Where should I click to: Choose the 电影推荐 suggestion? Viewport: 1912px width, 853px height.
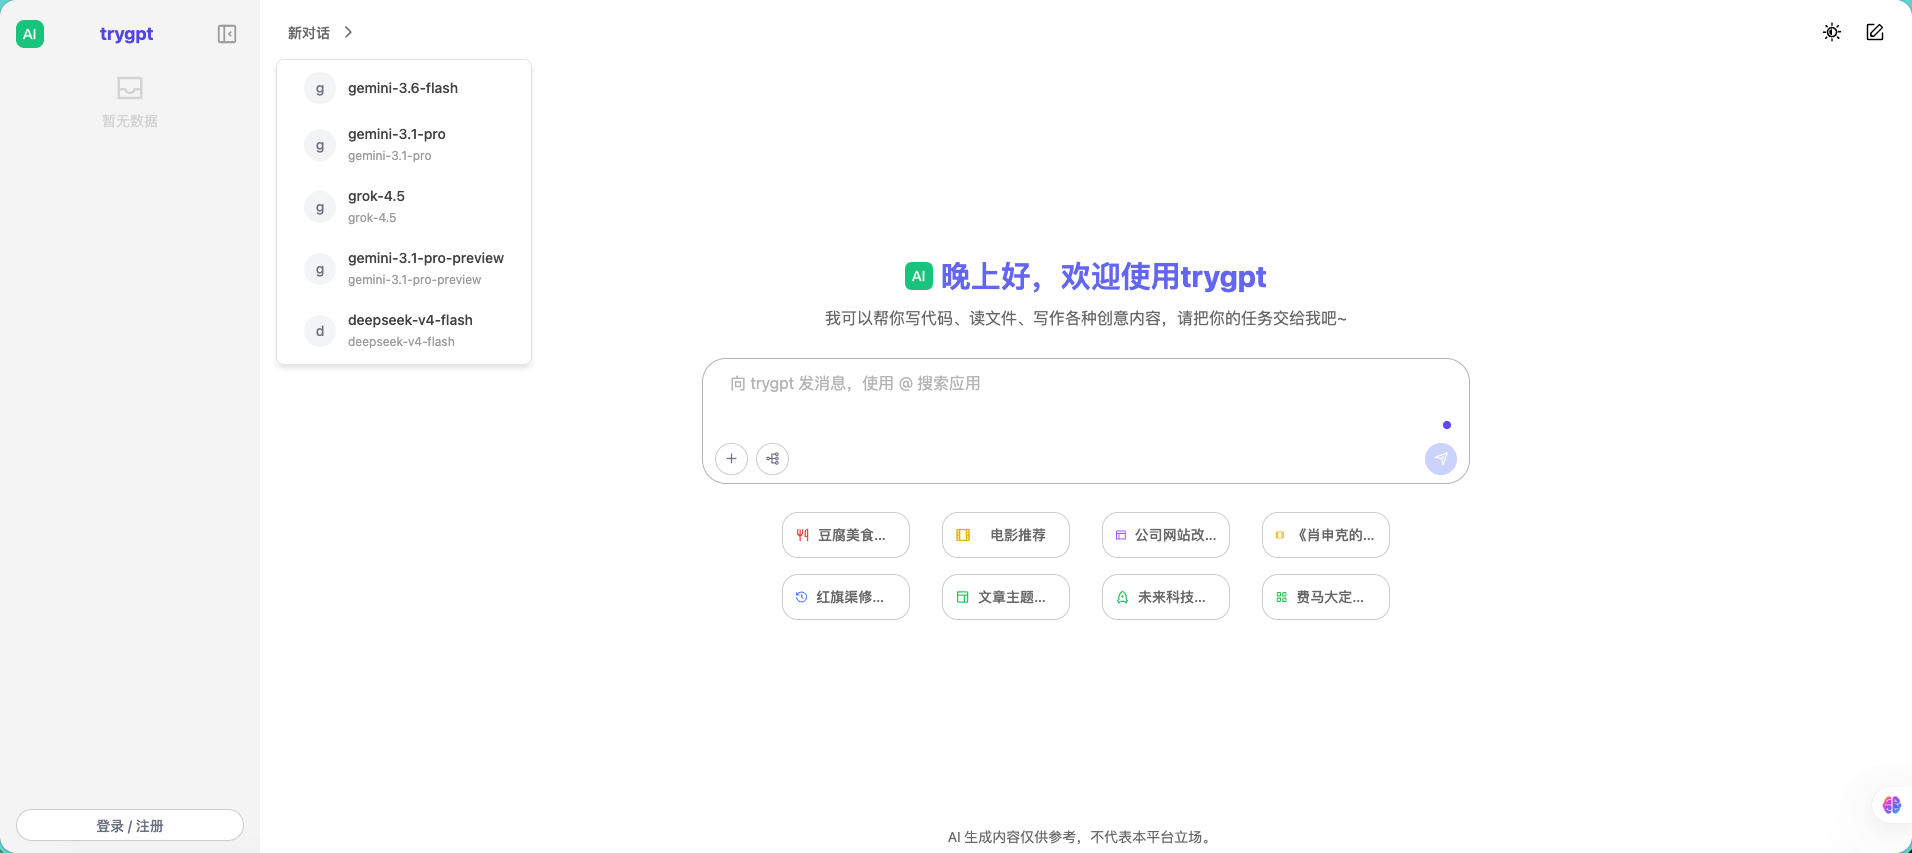pyautogui.click(x=1006, y=535)
